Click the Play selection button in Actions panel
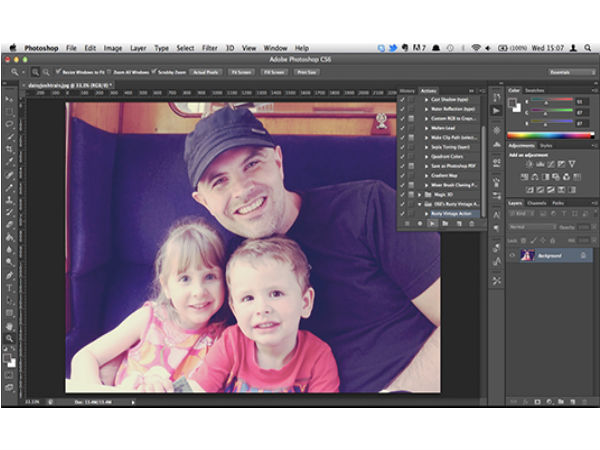This screenshot has height=450, width=600. click(432, 223)
